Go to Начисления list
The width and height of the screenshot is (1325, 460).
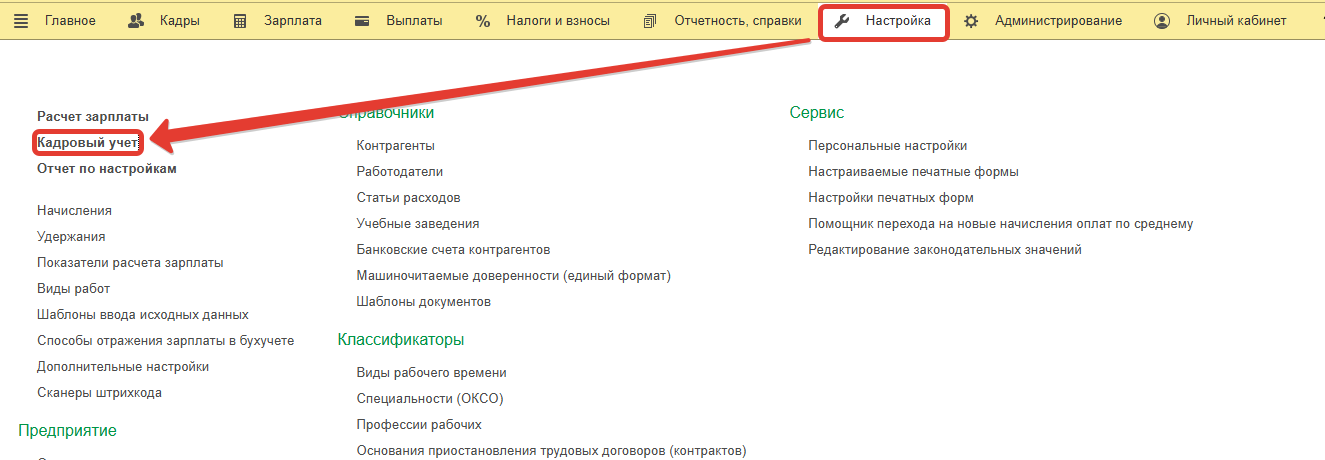[x=74, y=211]
